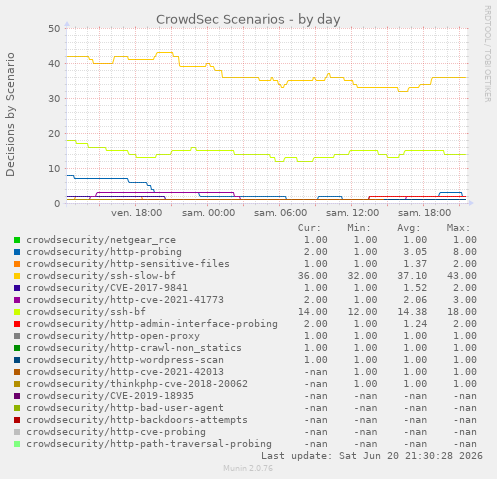Click the Cur: column header
This screenshot has height=479, width=497.
[x=309, y=228]
